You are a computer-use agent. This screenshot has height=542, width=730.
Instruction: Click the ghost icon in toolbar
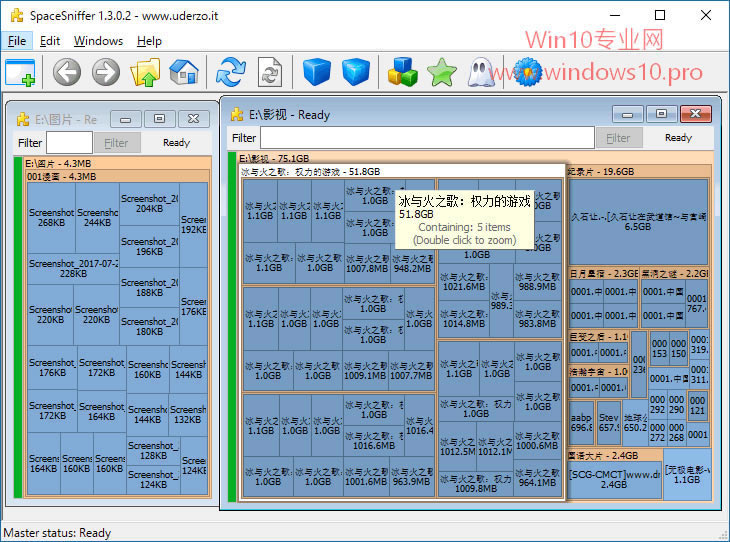[481, 72]
